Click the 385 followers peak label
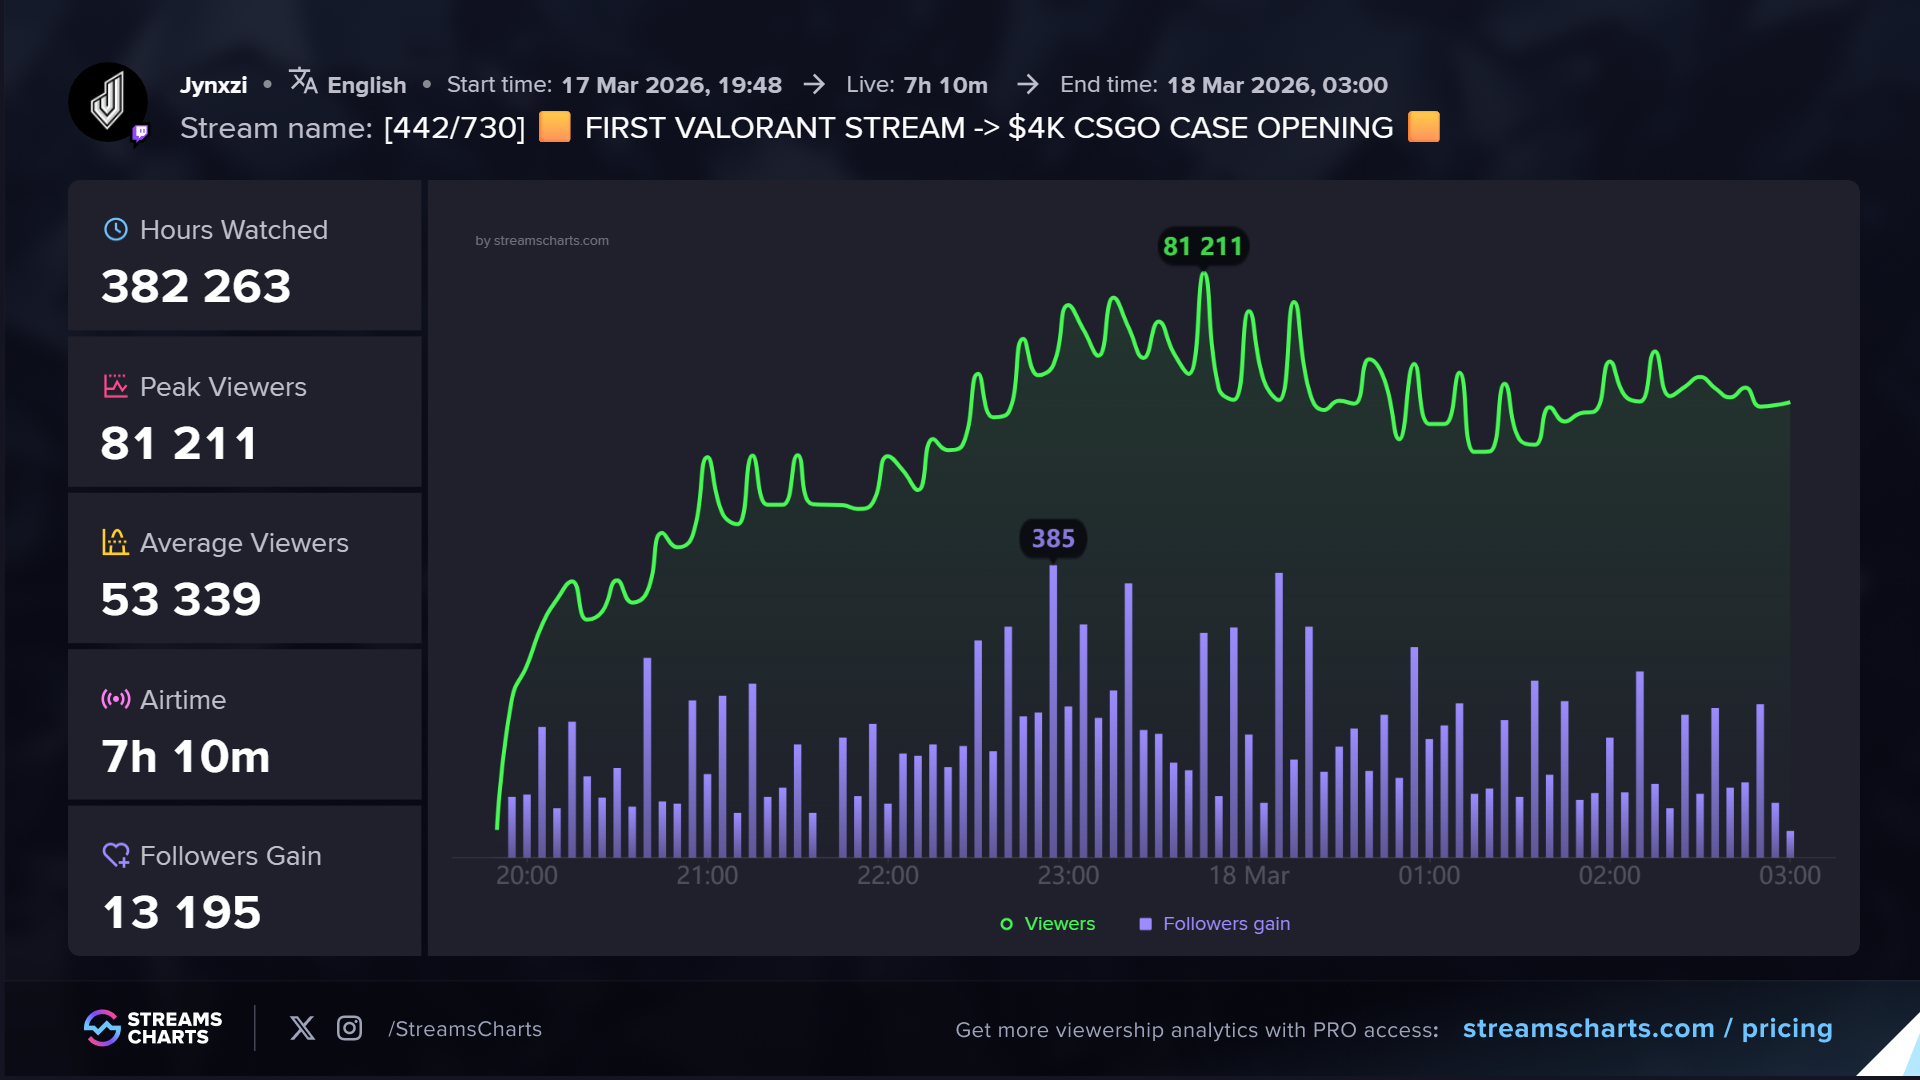This screenshot has height=1080, width=1920. (1053, 539)
